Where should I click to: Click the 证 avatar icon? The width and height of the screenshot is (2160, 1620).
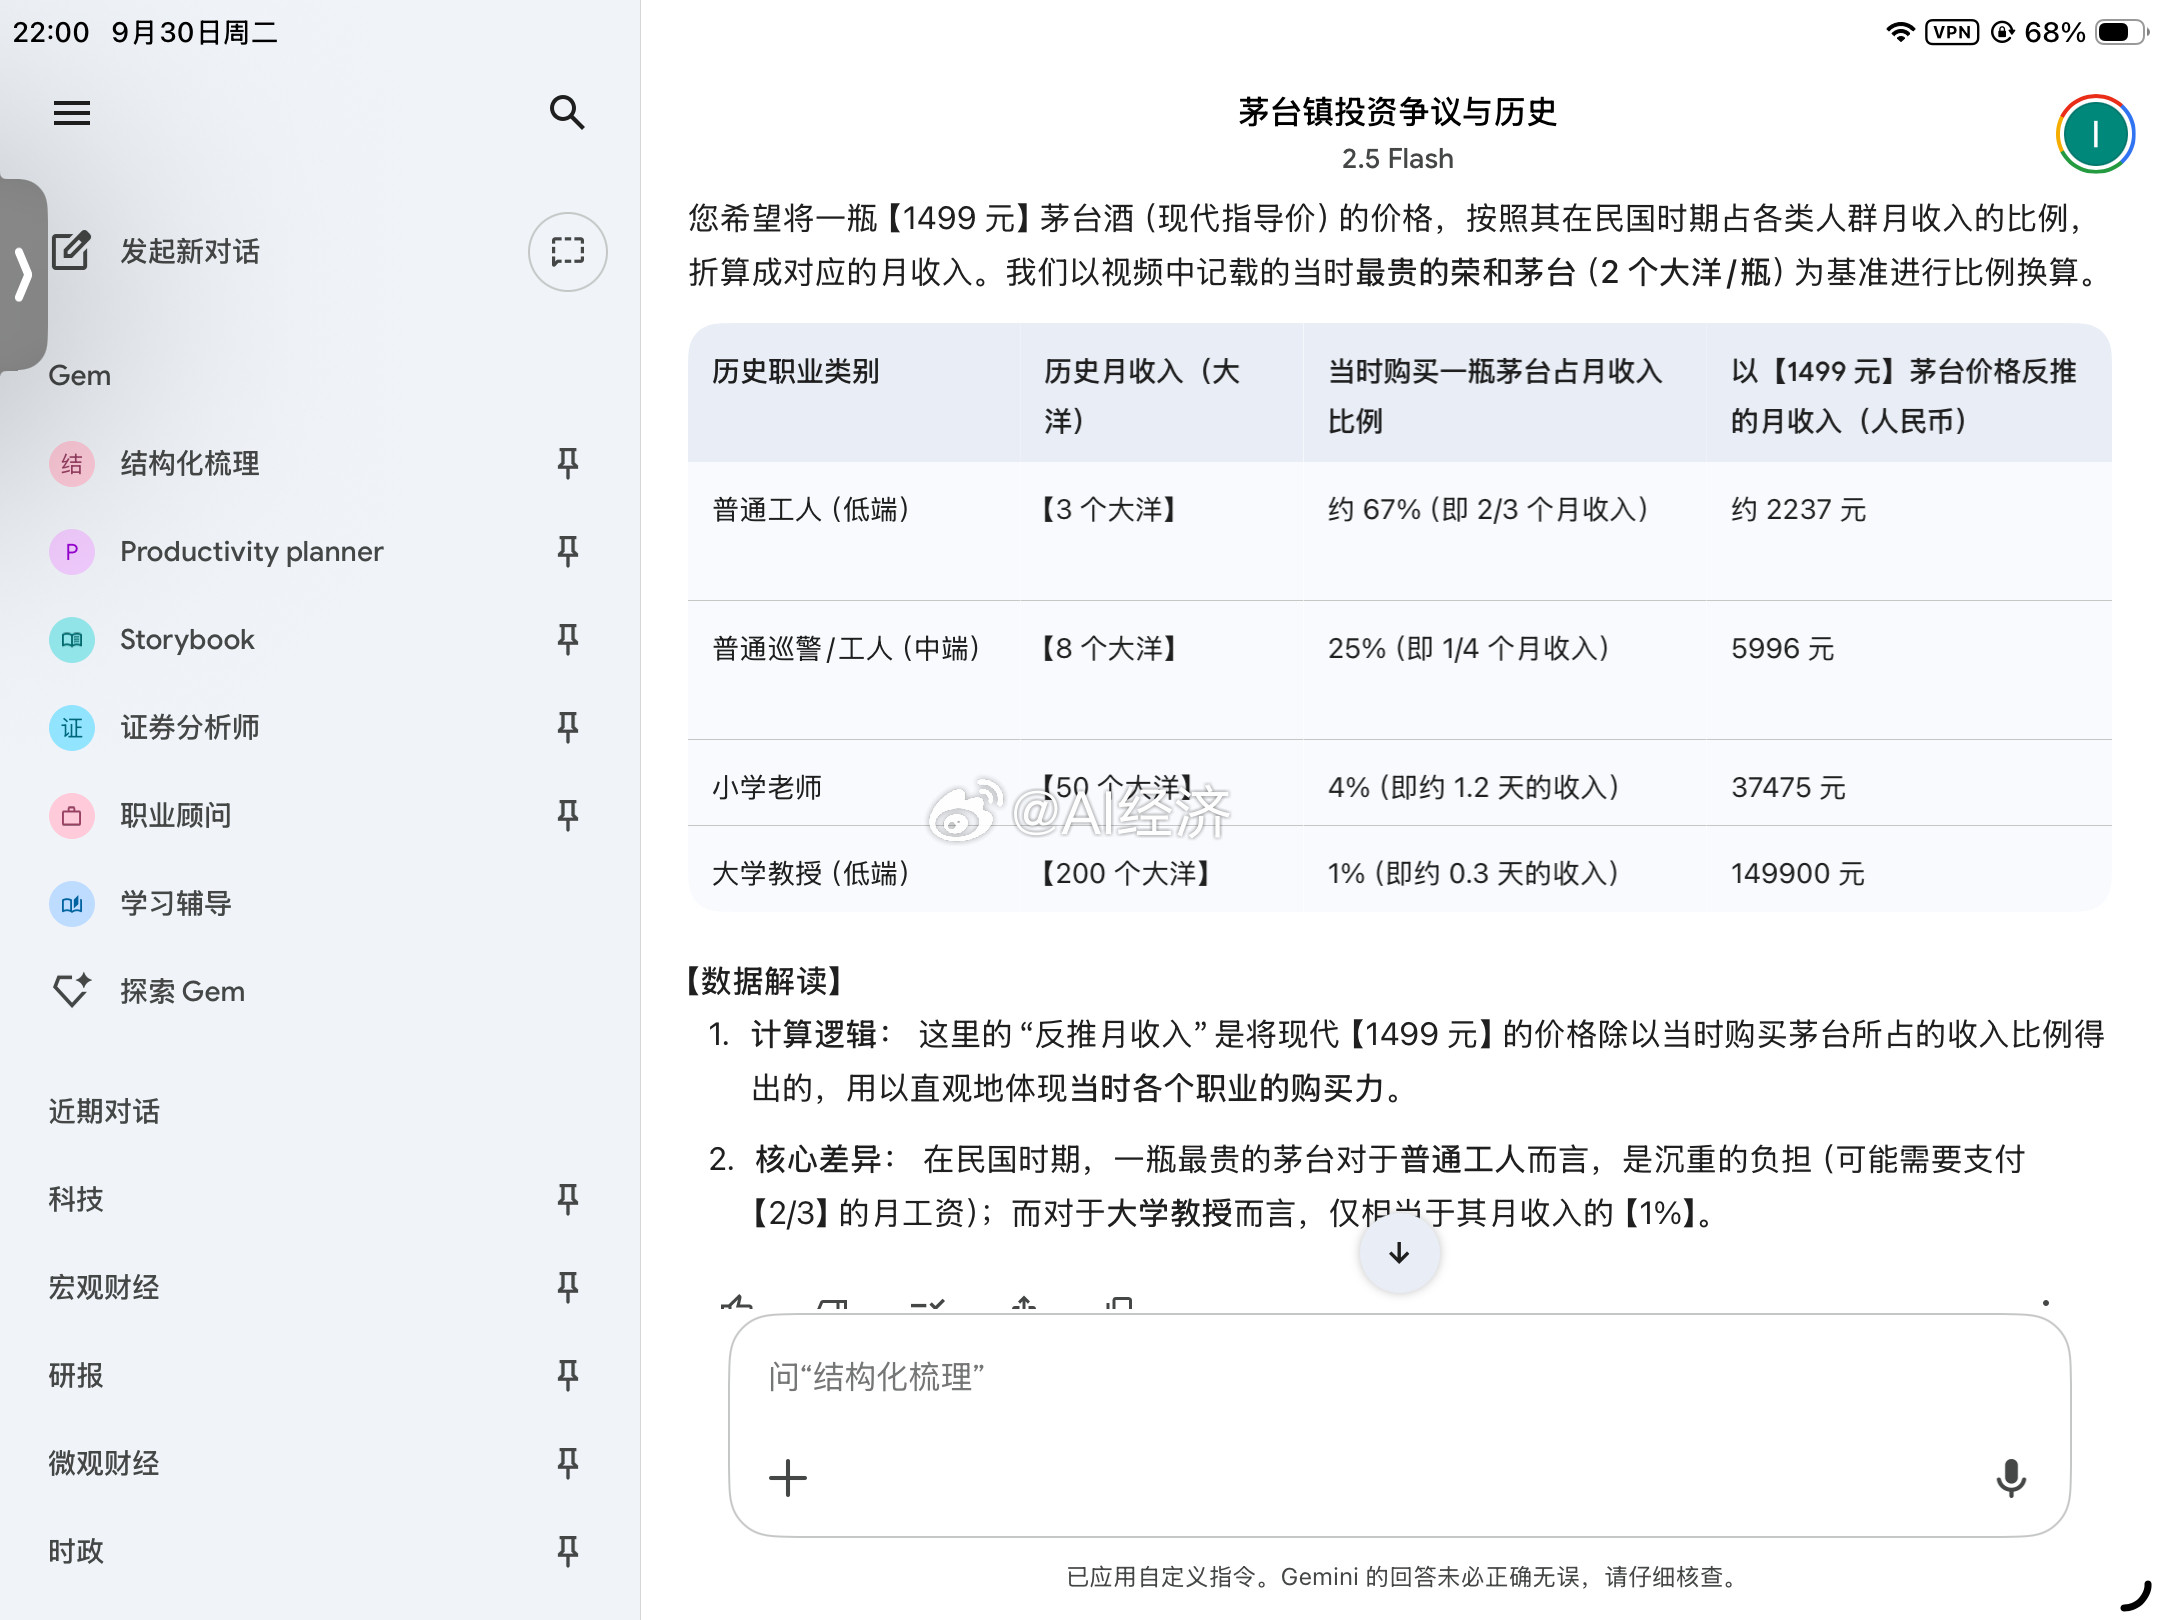(72, 727)
